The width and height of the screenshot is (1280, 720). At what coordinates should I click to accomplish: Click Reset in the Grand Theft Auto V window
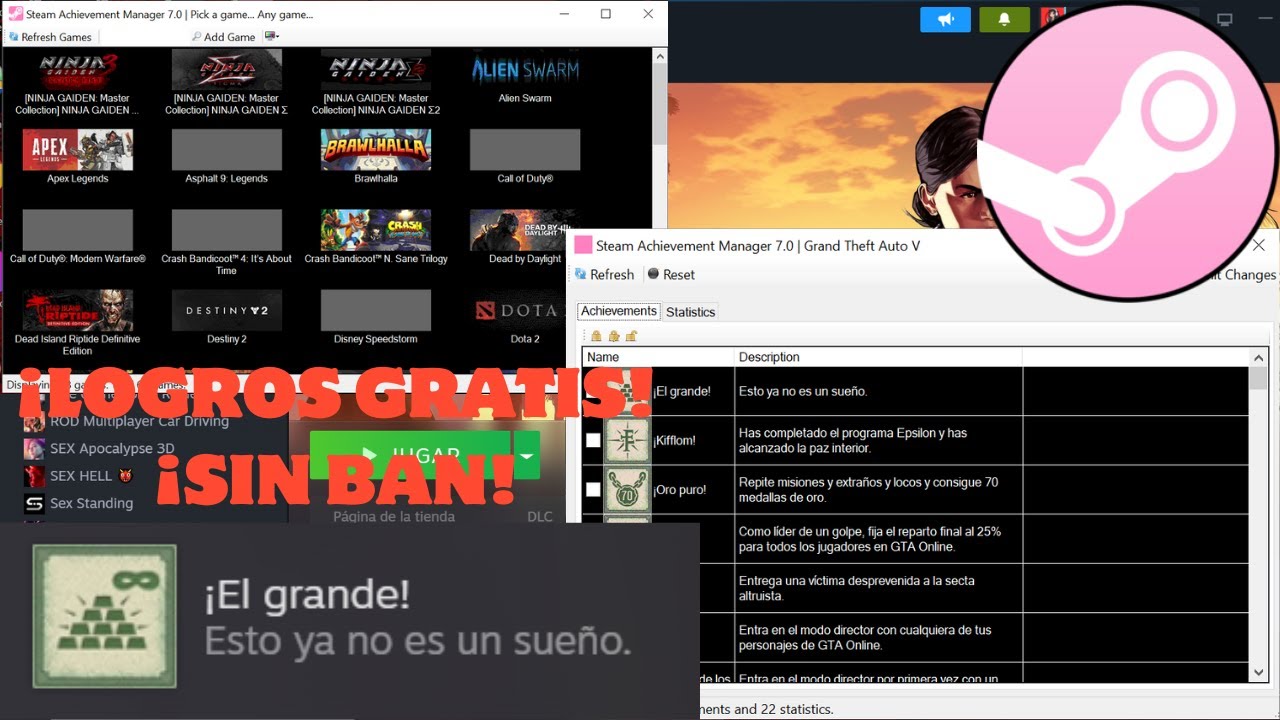tap(671, 274)
